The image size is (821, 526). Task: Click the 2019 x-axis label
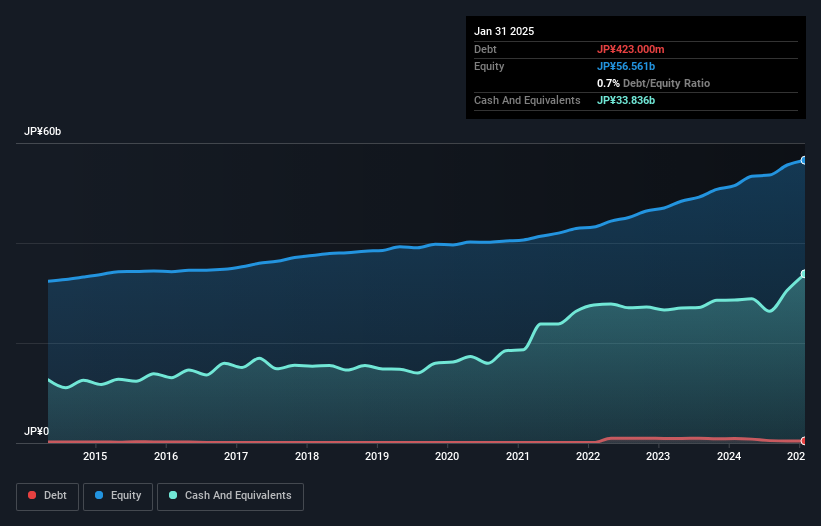pyautogui.click(x=377, y=456)
